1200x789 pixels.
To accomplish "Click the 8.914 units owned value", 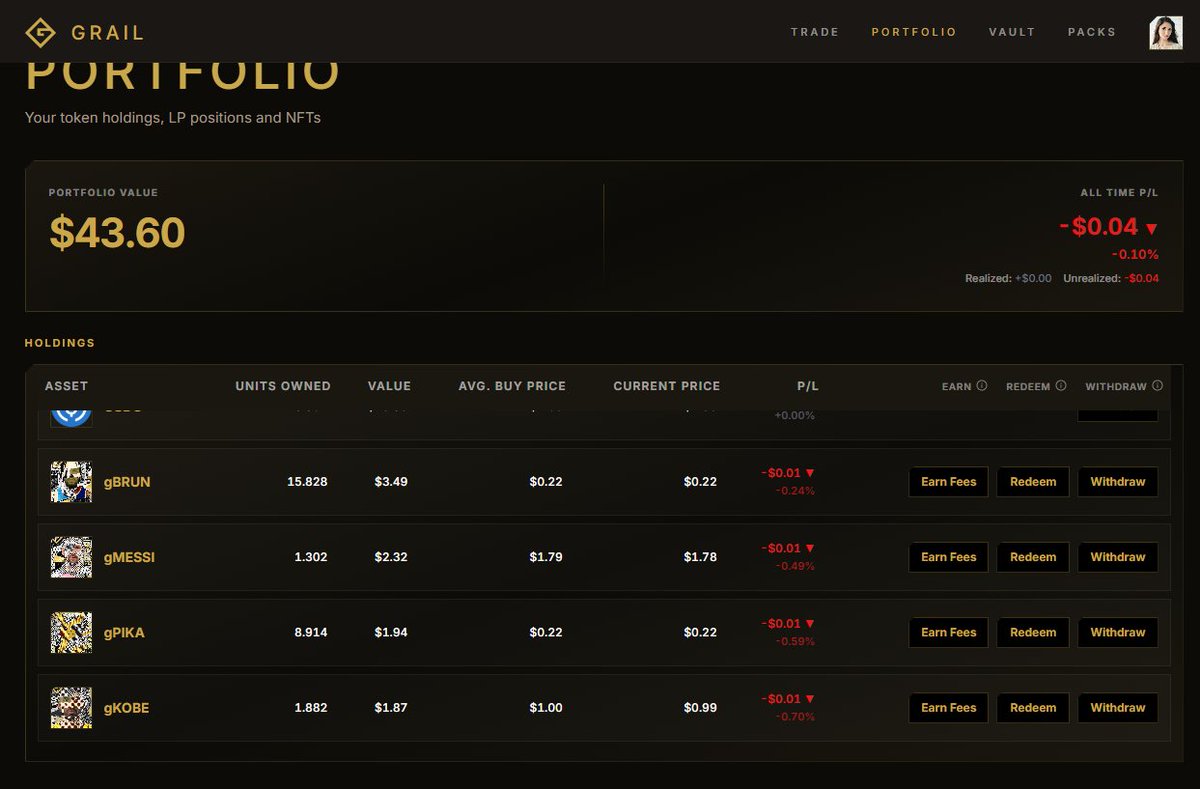I will [311, 632].
